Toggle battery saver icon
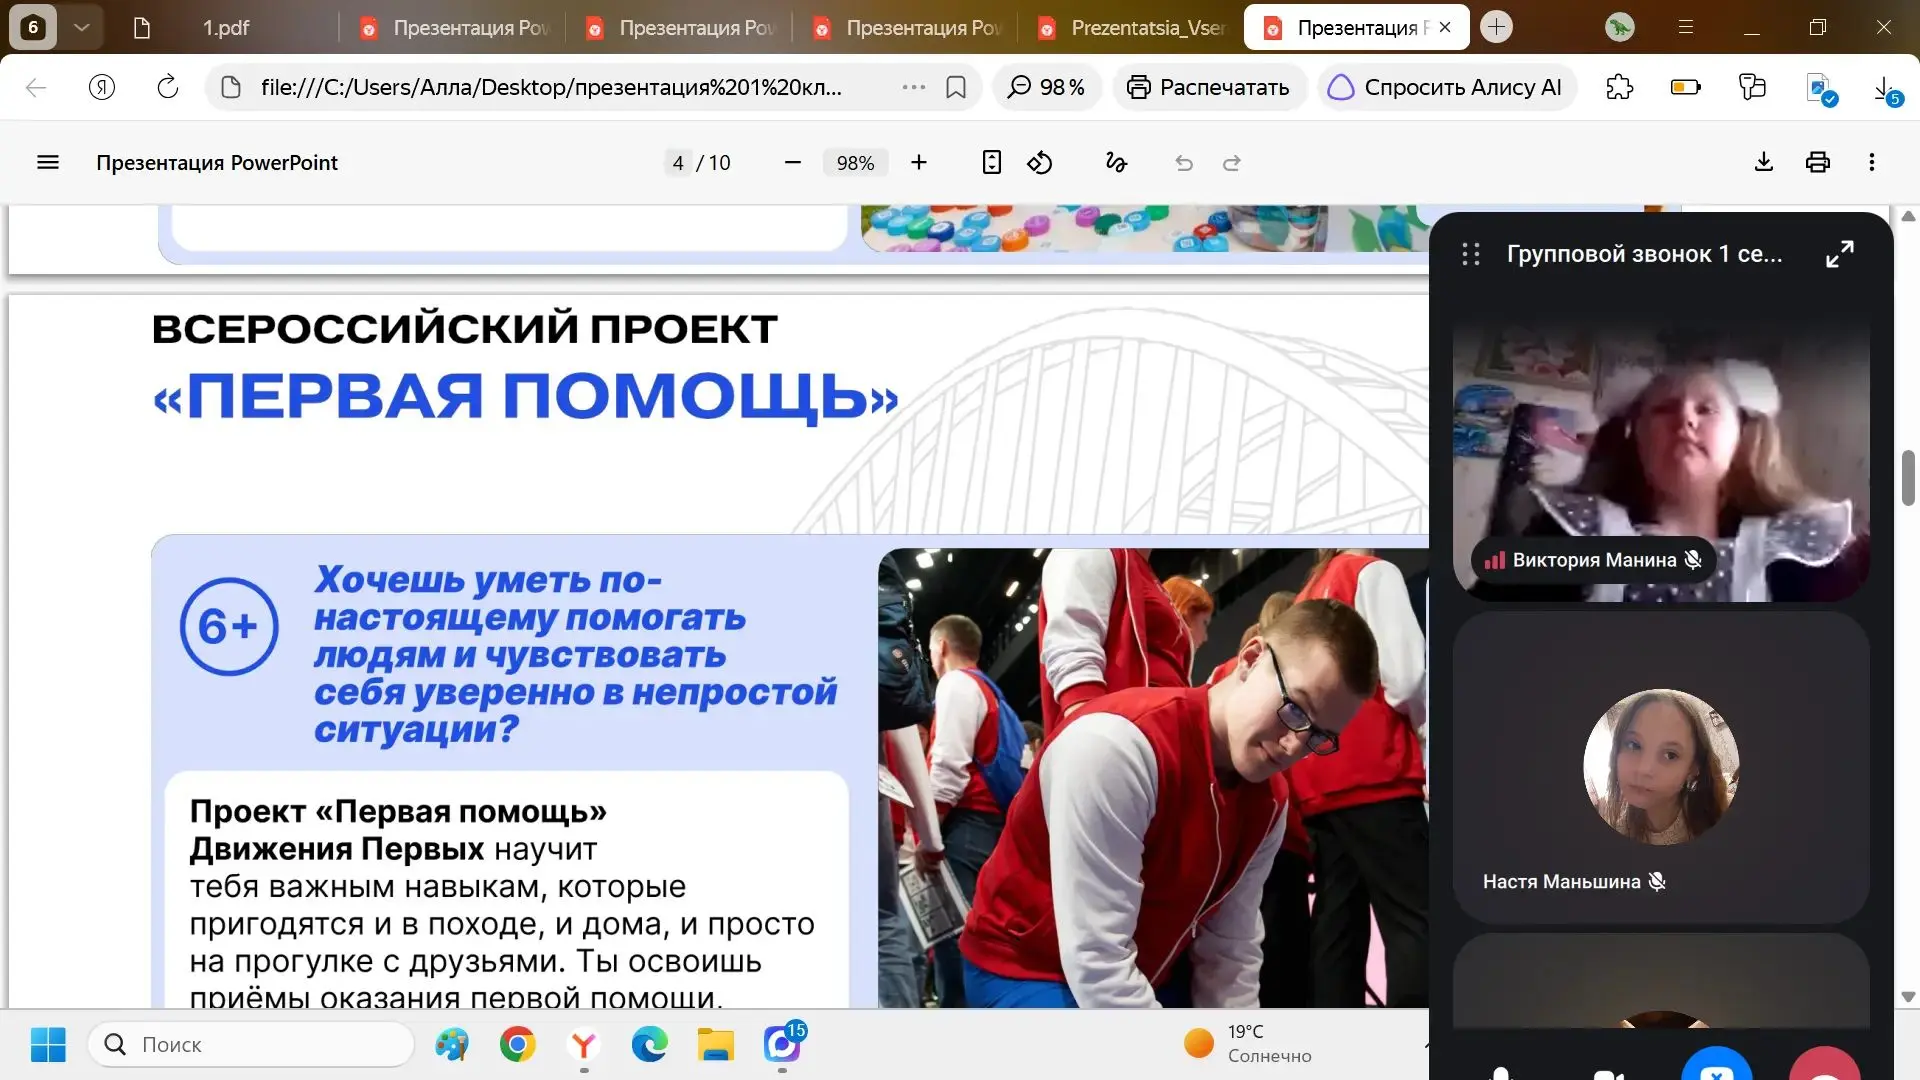The height and width of the screenshot is (1080, 1920). click(1686, 88)
